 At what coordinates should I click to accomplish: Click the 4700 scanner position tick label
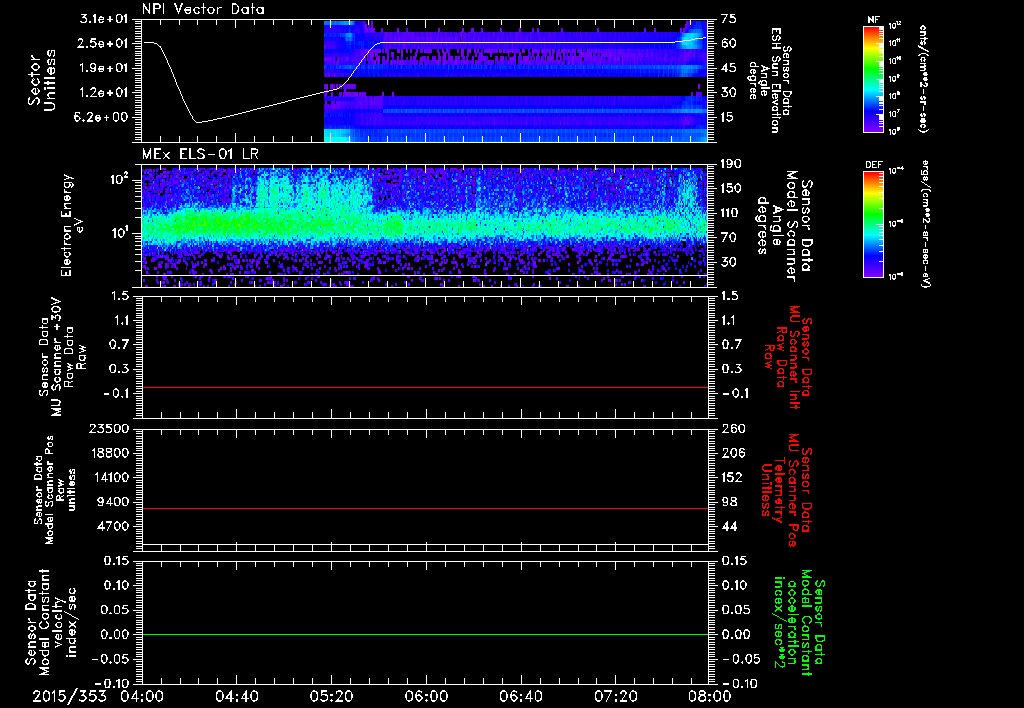[114, 526]
